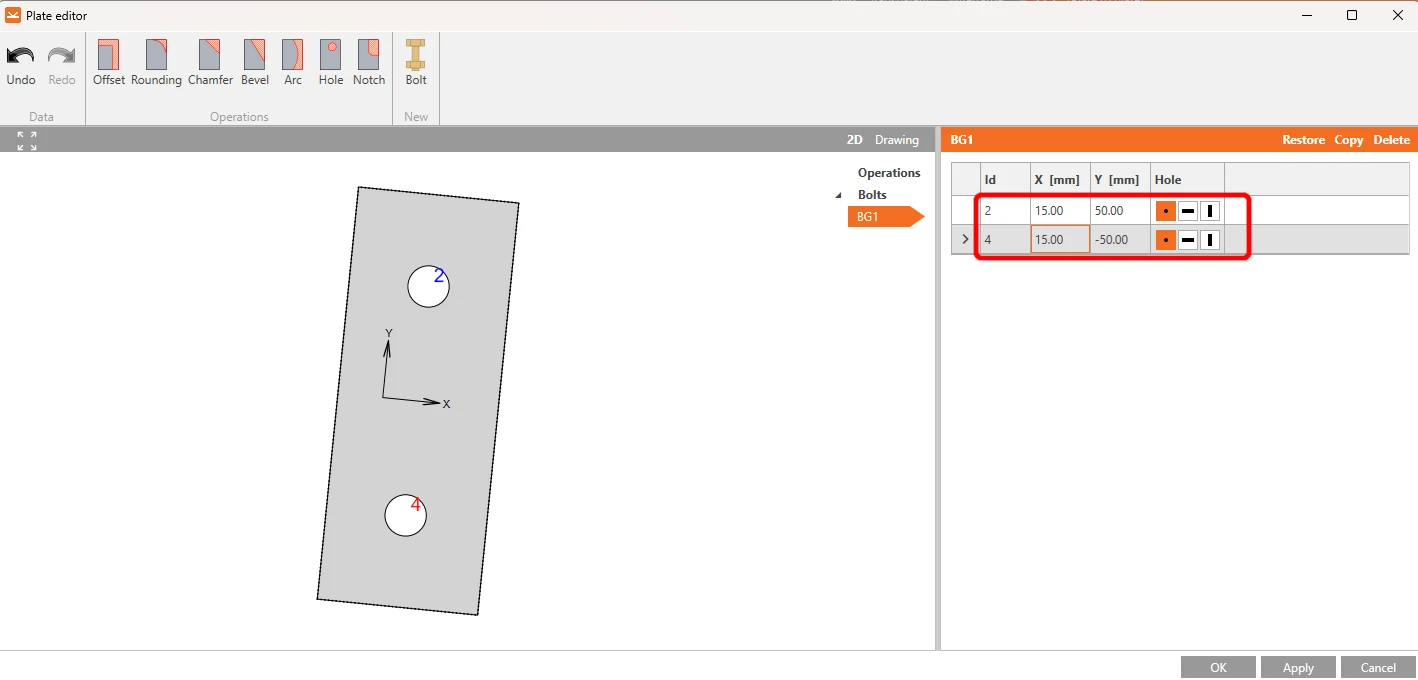
Task: Collapse the Bolts tree node
Action: point(838,195)
